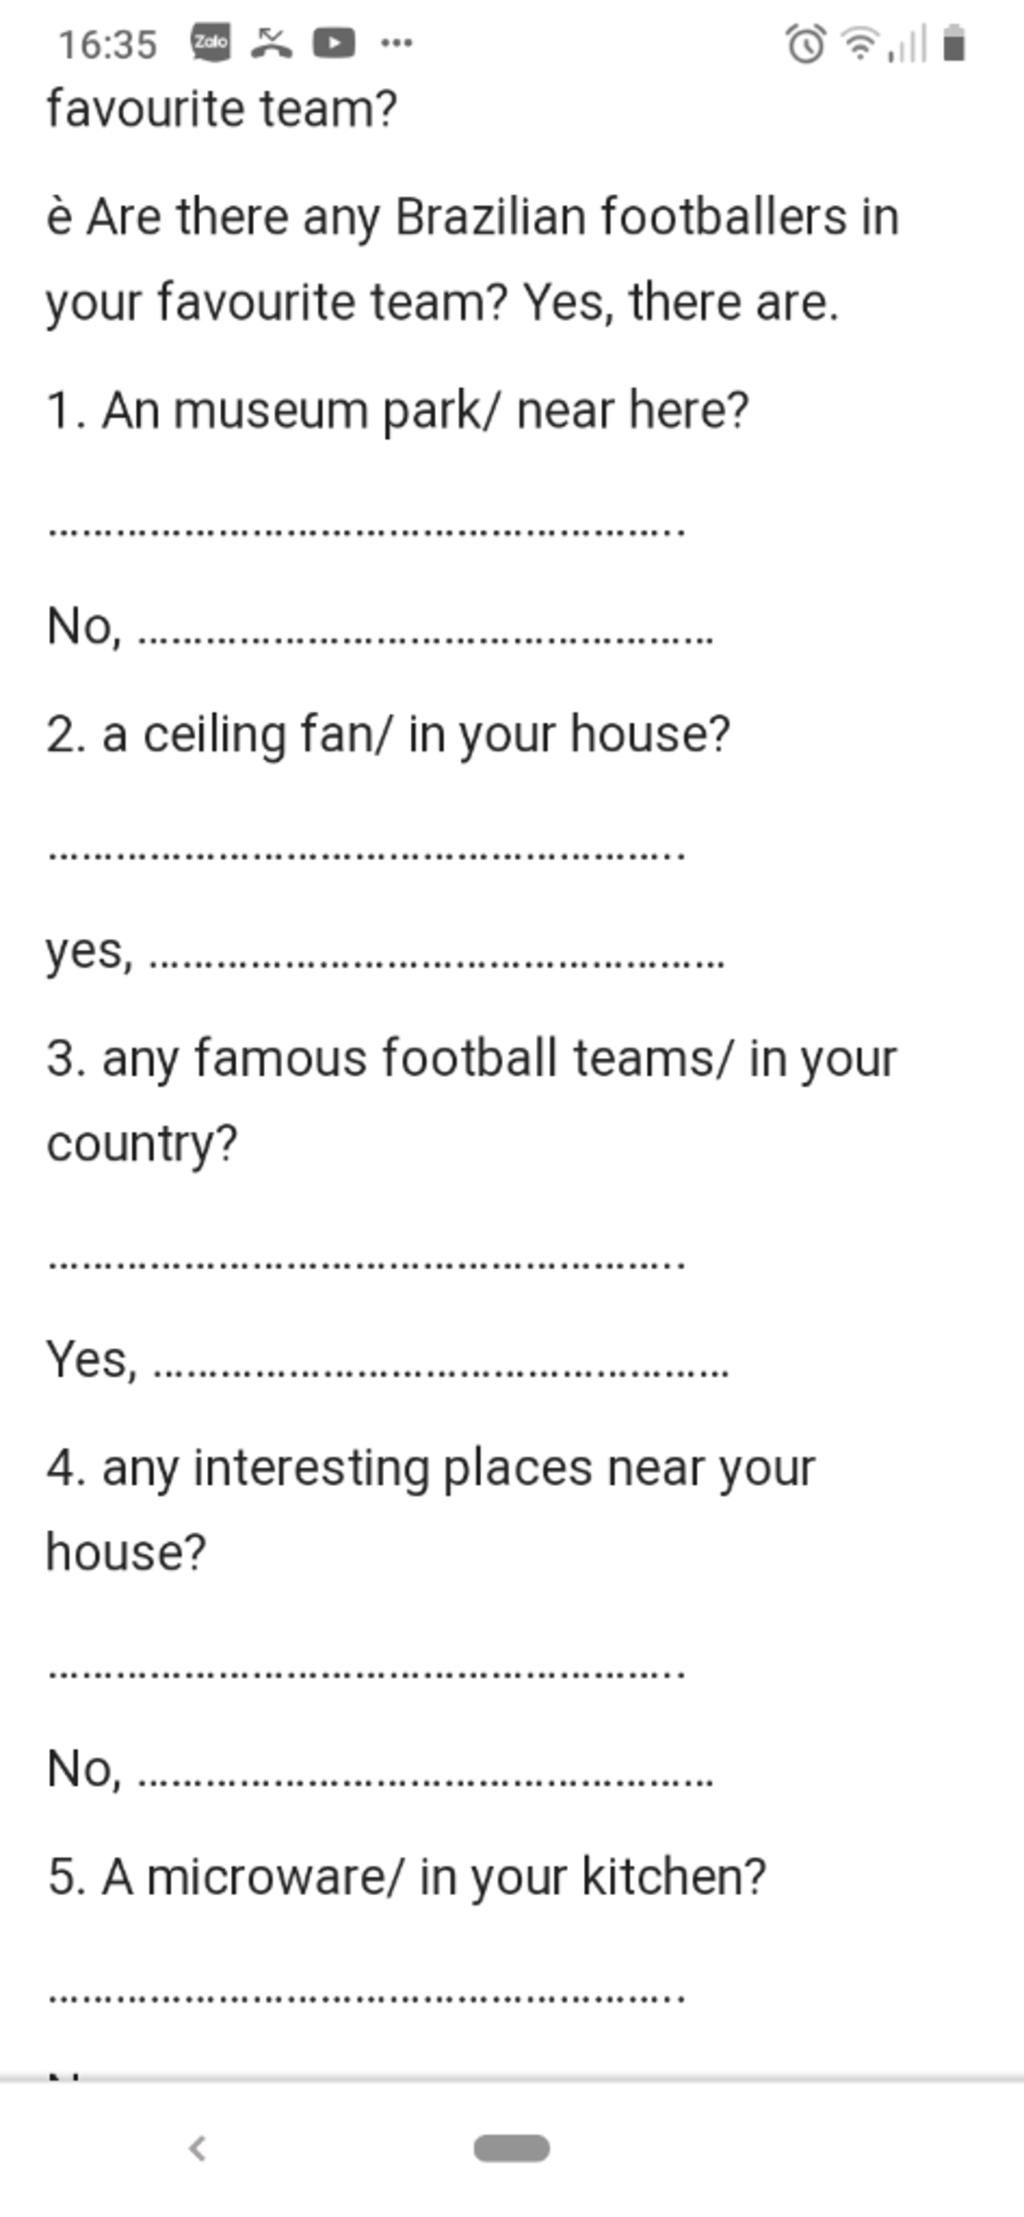Tap the alarm clock status icon

(806, 44)
